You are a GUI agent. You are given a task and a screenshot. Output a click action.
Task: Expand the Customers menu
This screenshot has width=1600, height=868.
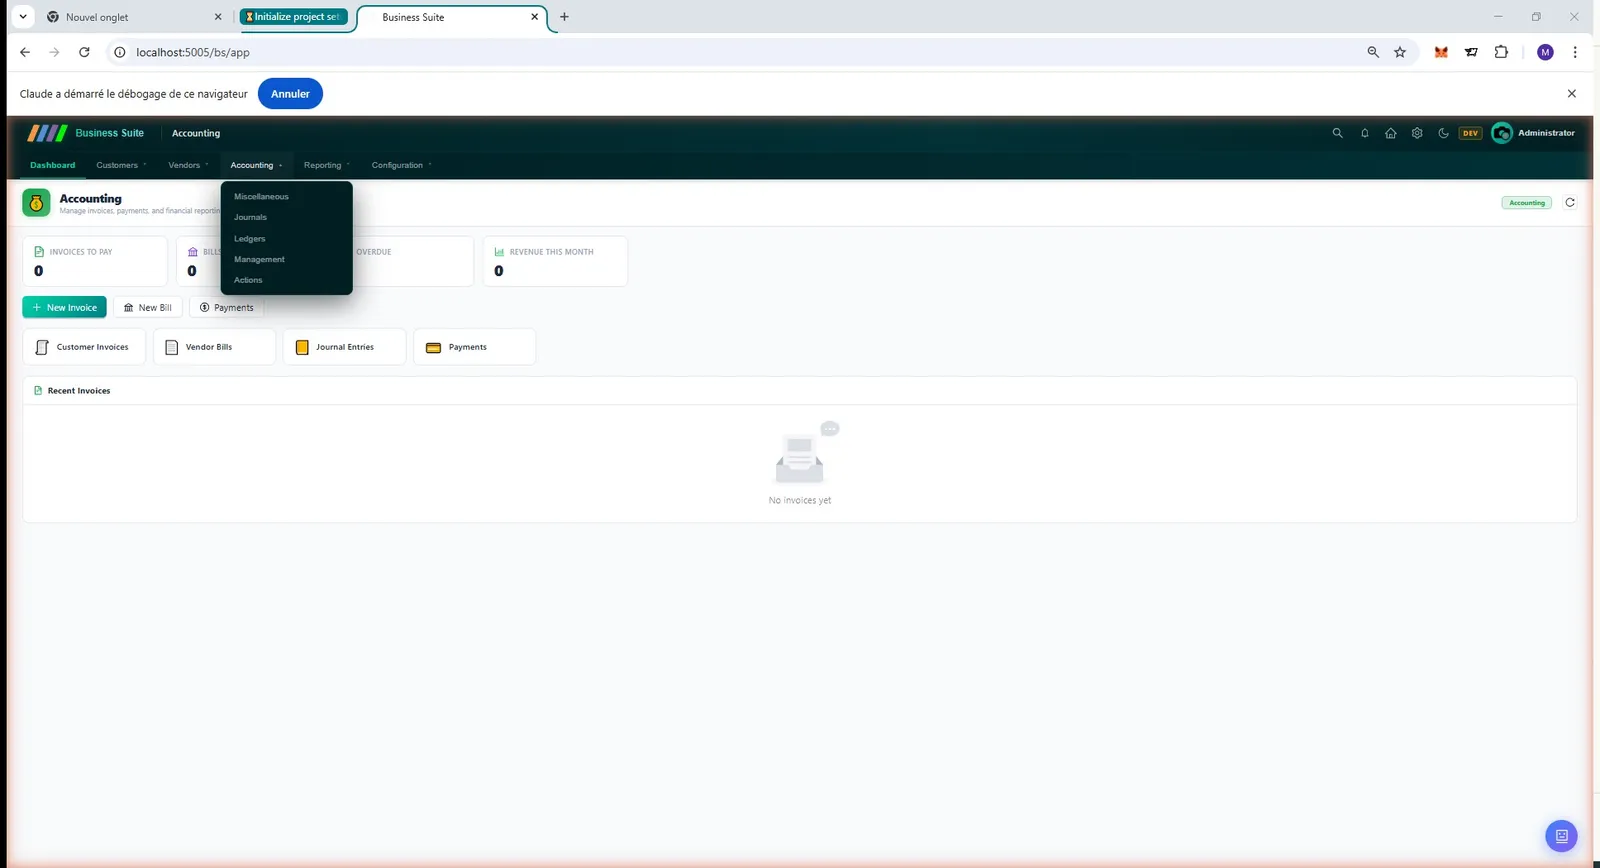(121, 165)
